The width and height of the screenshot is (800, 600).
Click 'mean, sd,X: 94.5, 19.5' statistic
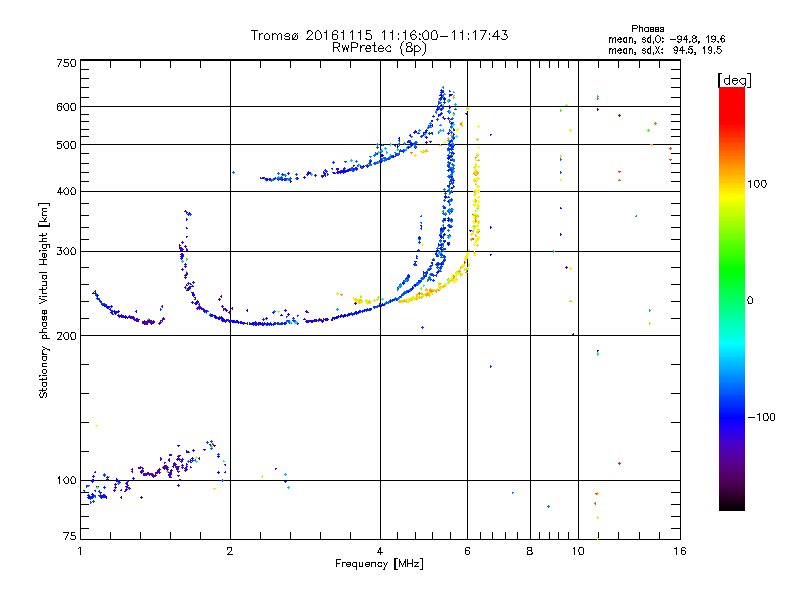pos(665,50)
